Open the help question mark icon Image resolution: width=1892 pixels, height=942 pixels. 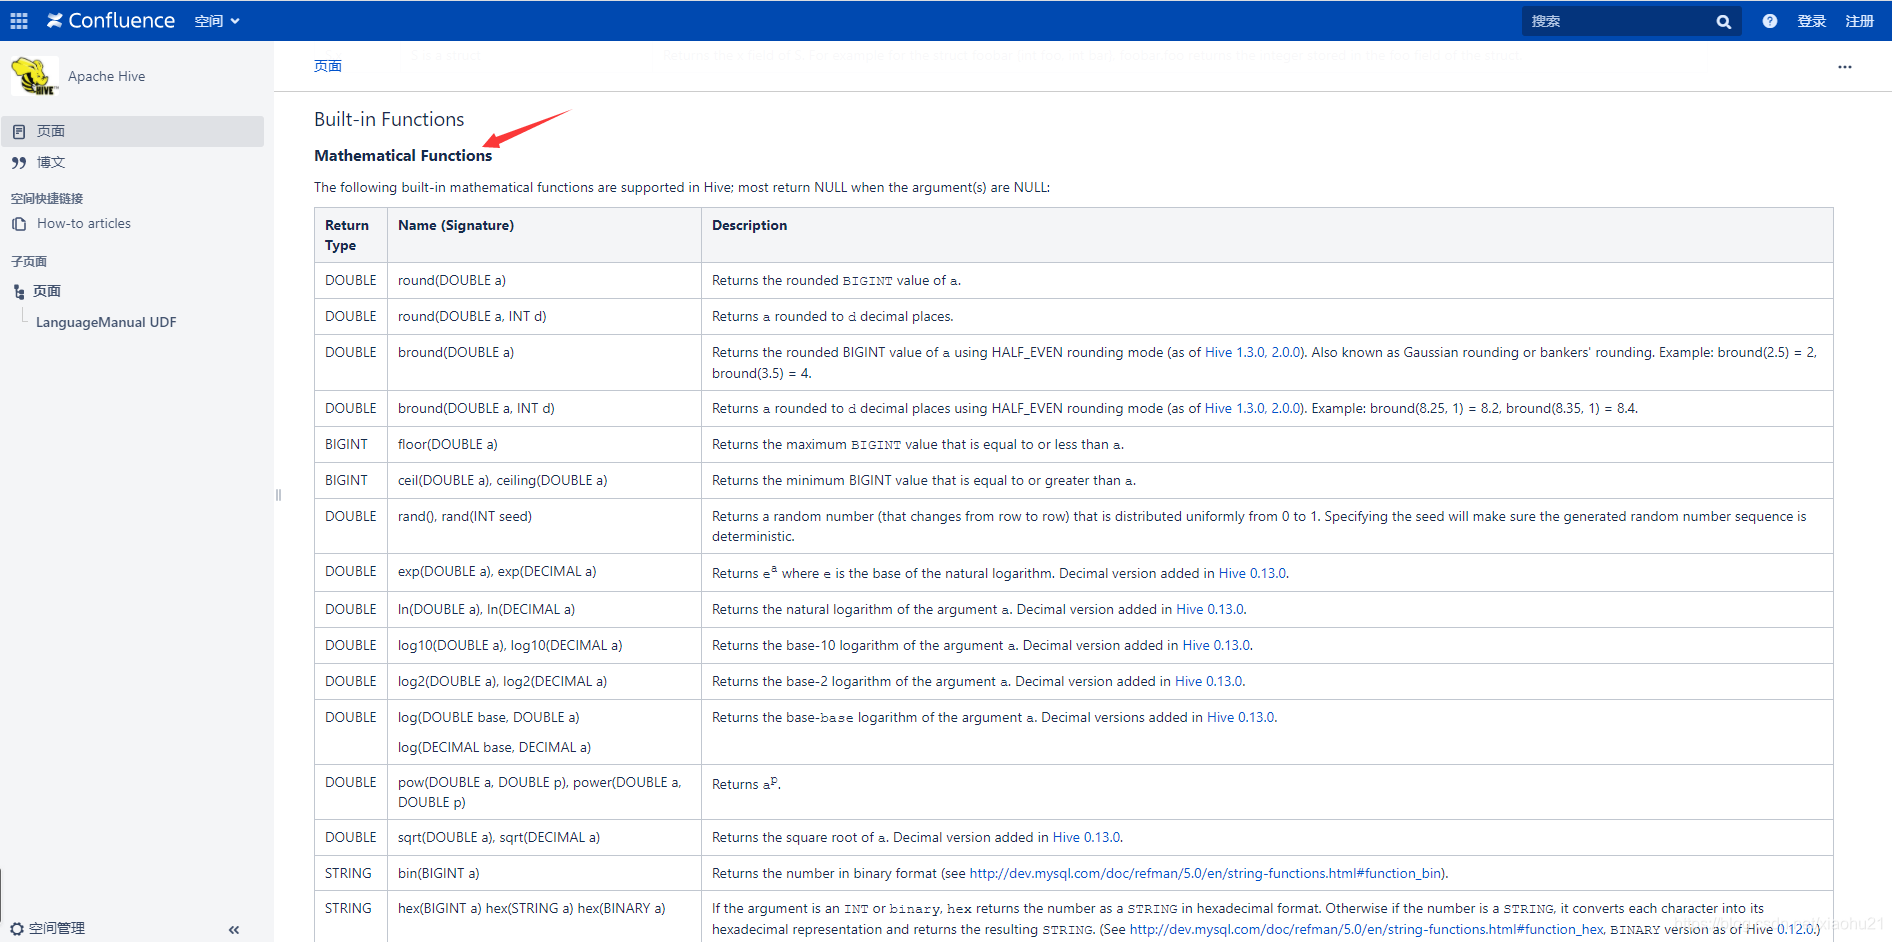tap(1770, 21)
